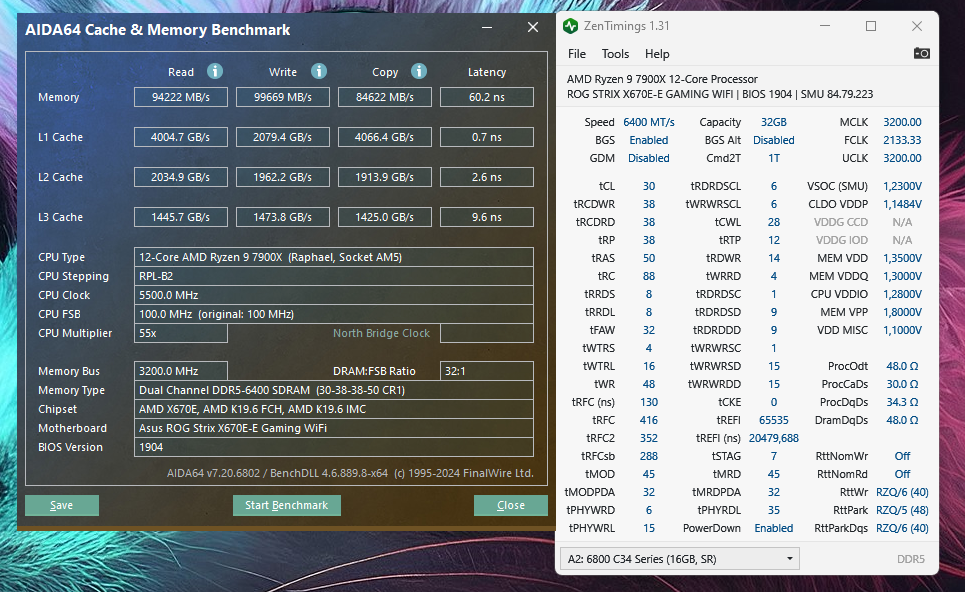Expand the A2: 6800 C34 Series module dropdown
This screenshot has width=965, height=592.
point(679,559)
